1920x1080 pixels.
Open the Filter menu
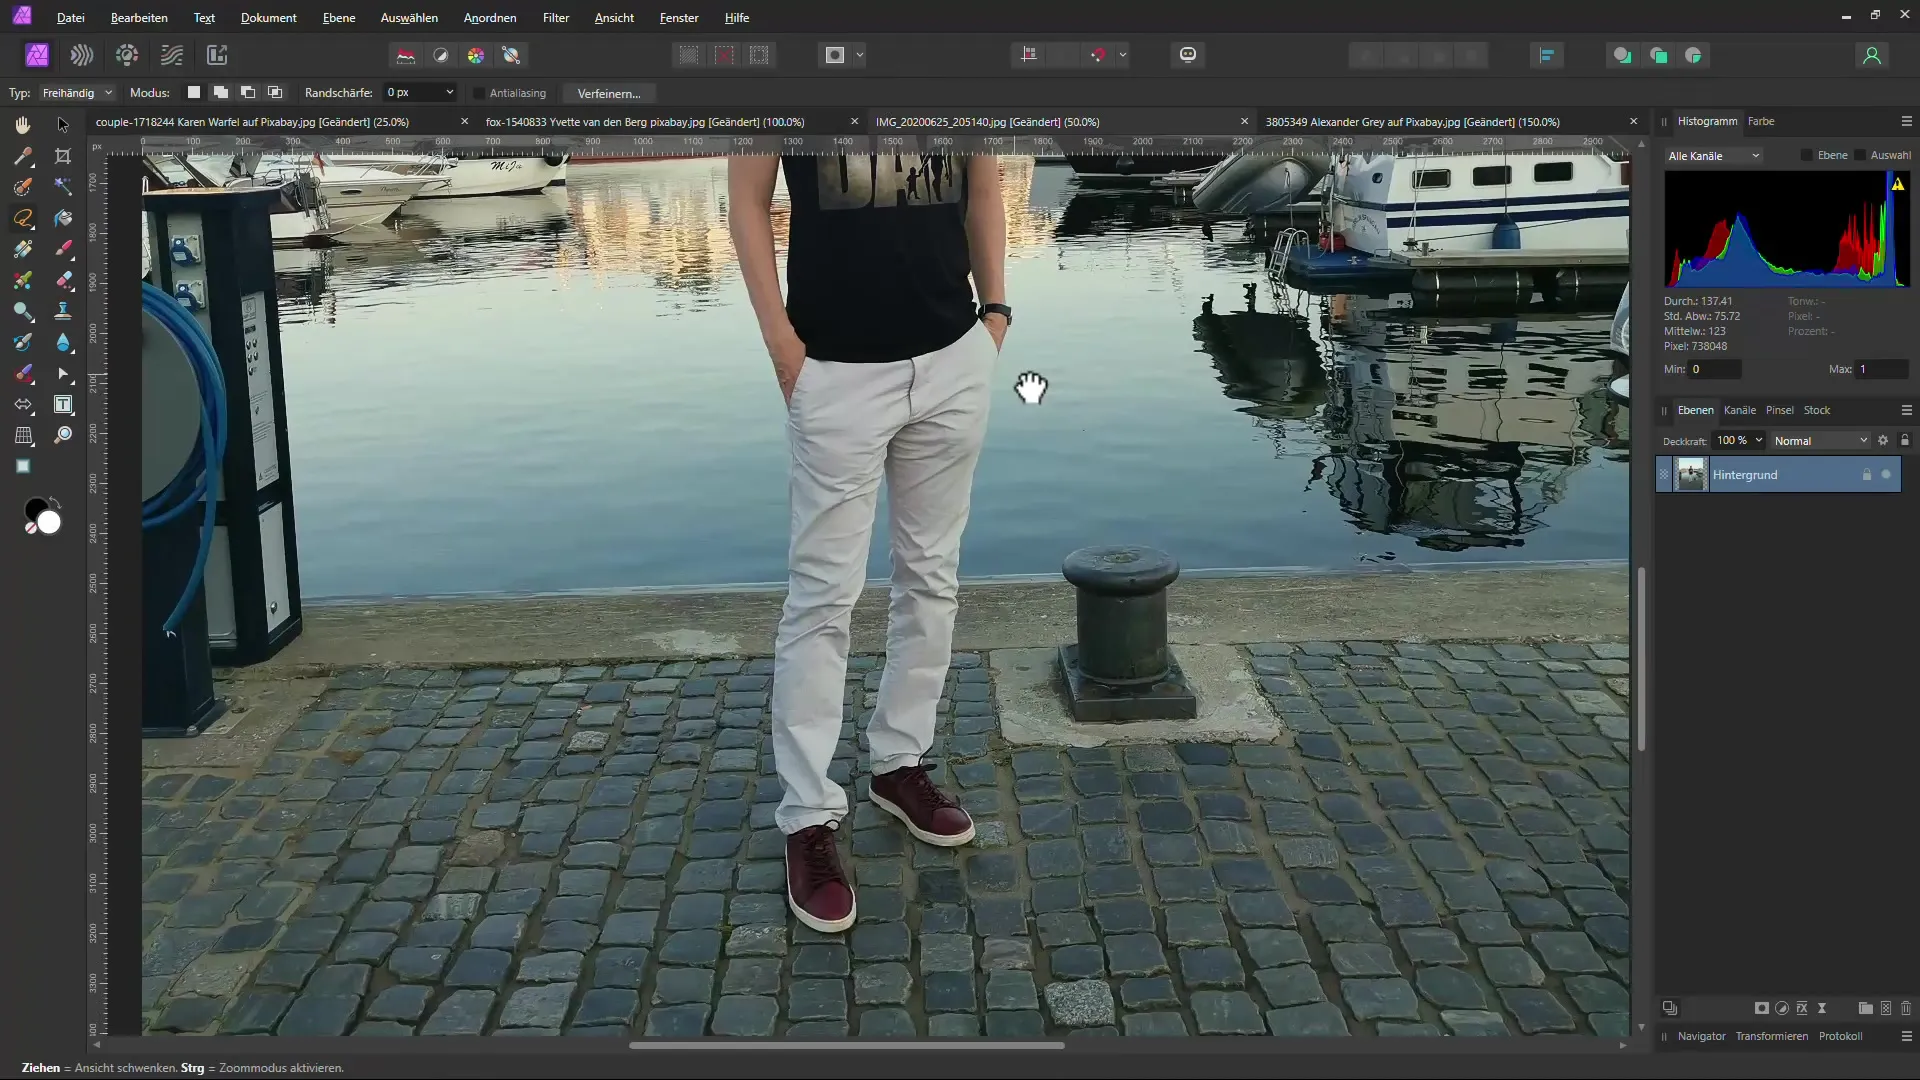tap(556, 18)
